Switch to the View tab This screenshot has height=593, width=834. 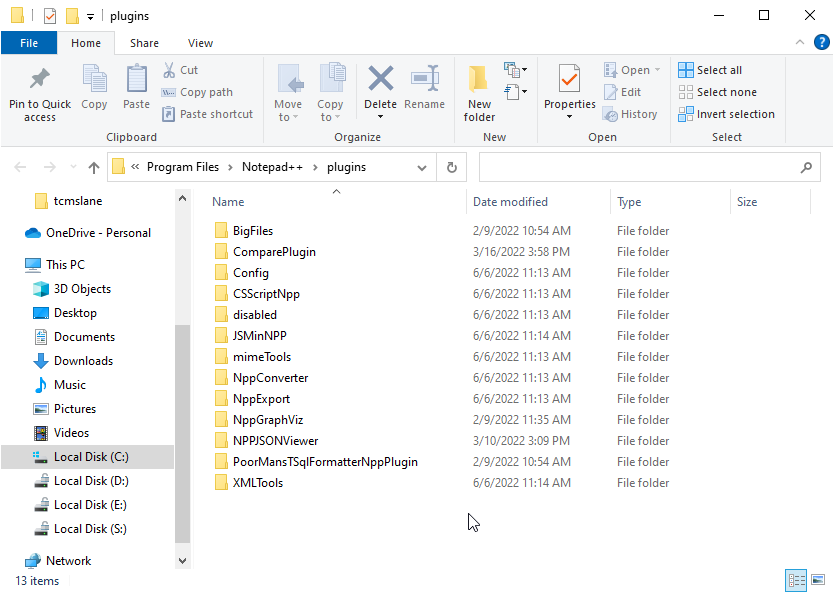coord(200,43)
